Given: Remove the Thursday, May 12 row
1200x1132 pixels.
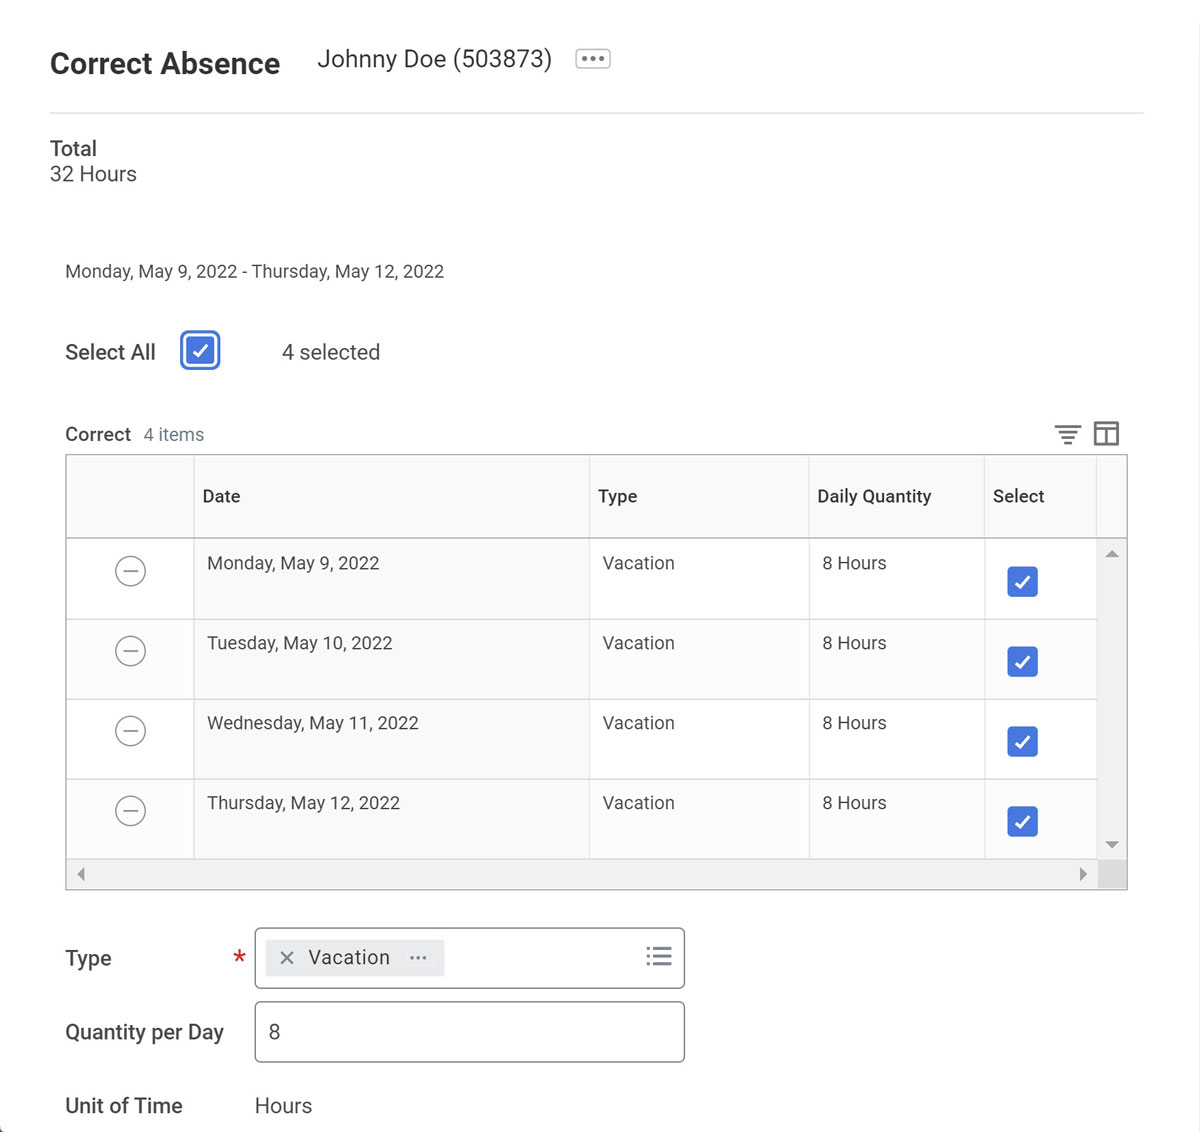Looking at the screenshot, I should point(130,811).
